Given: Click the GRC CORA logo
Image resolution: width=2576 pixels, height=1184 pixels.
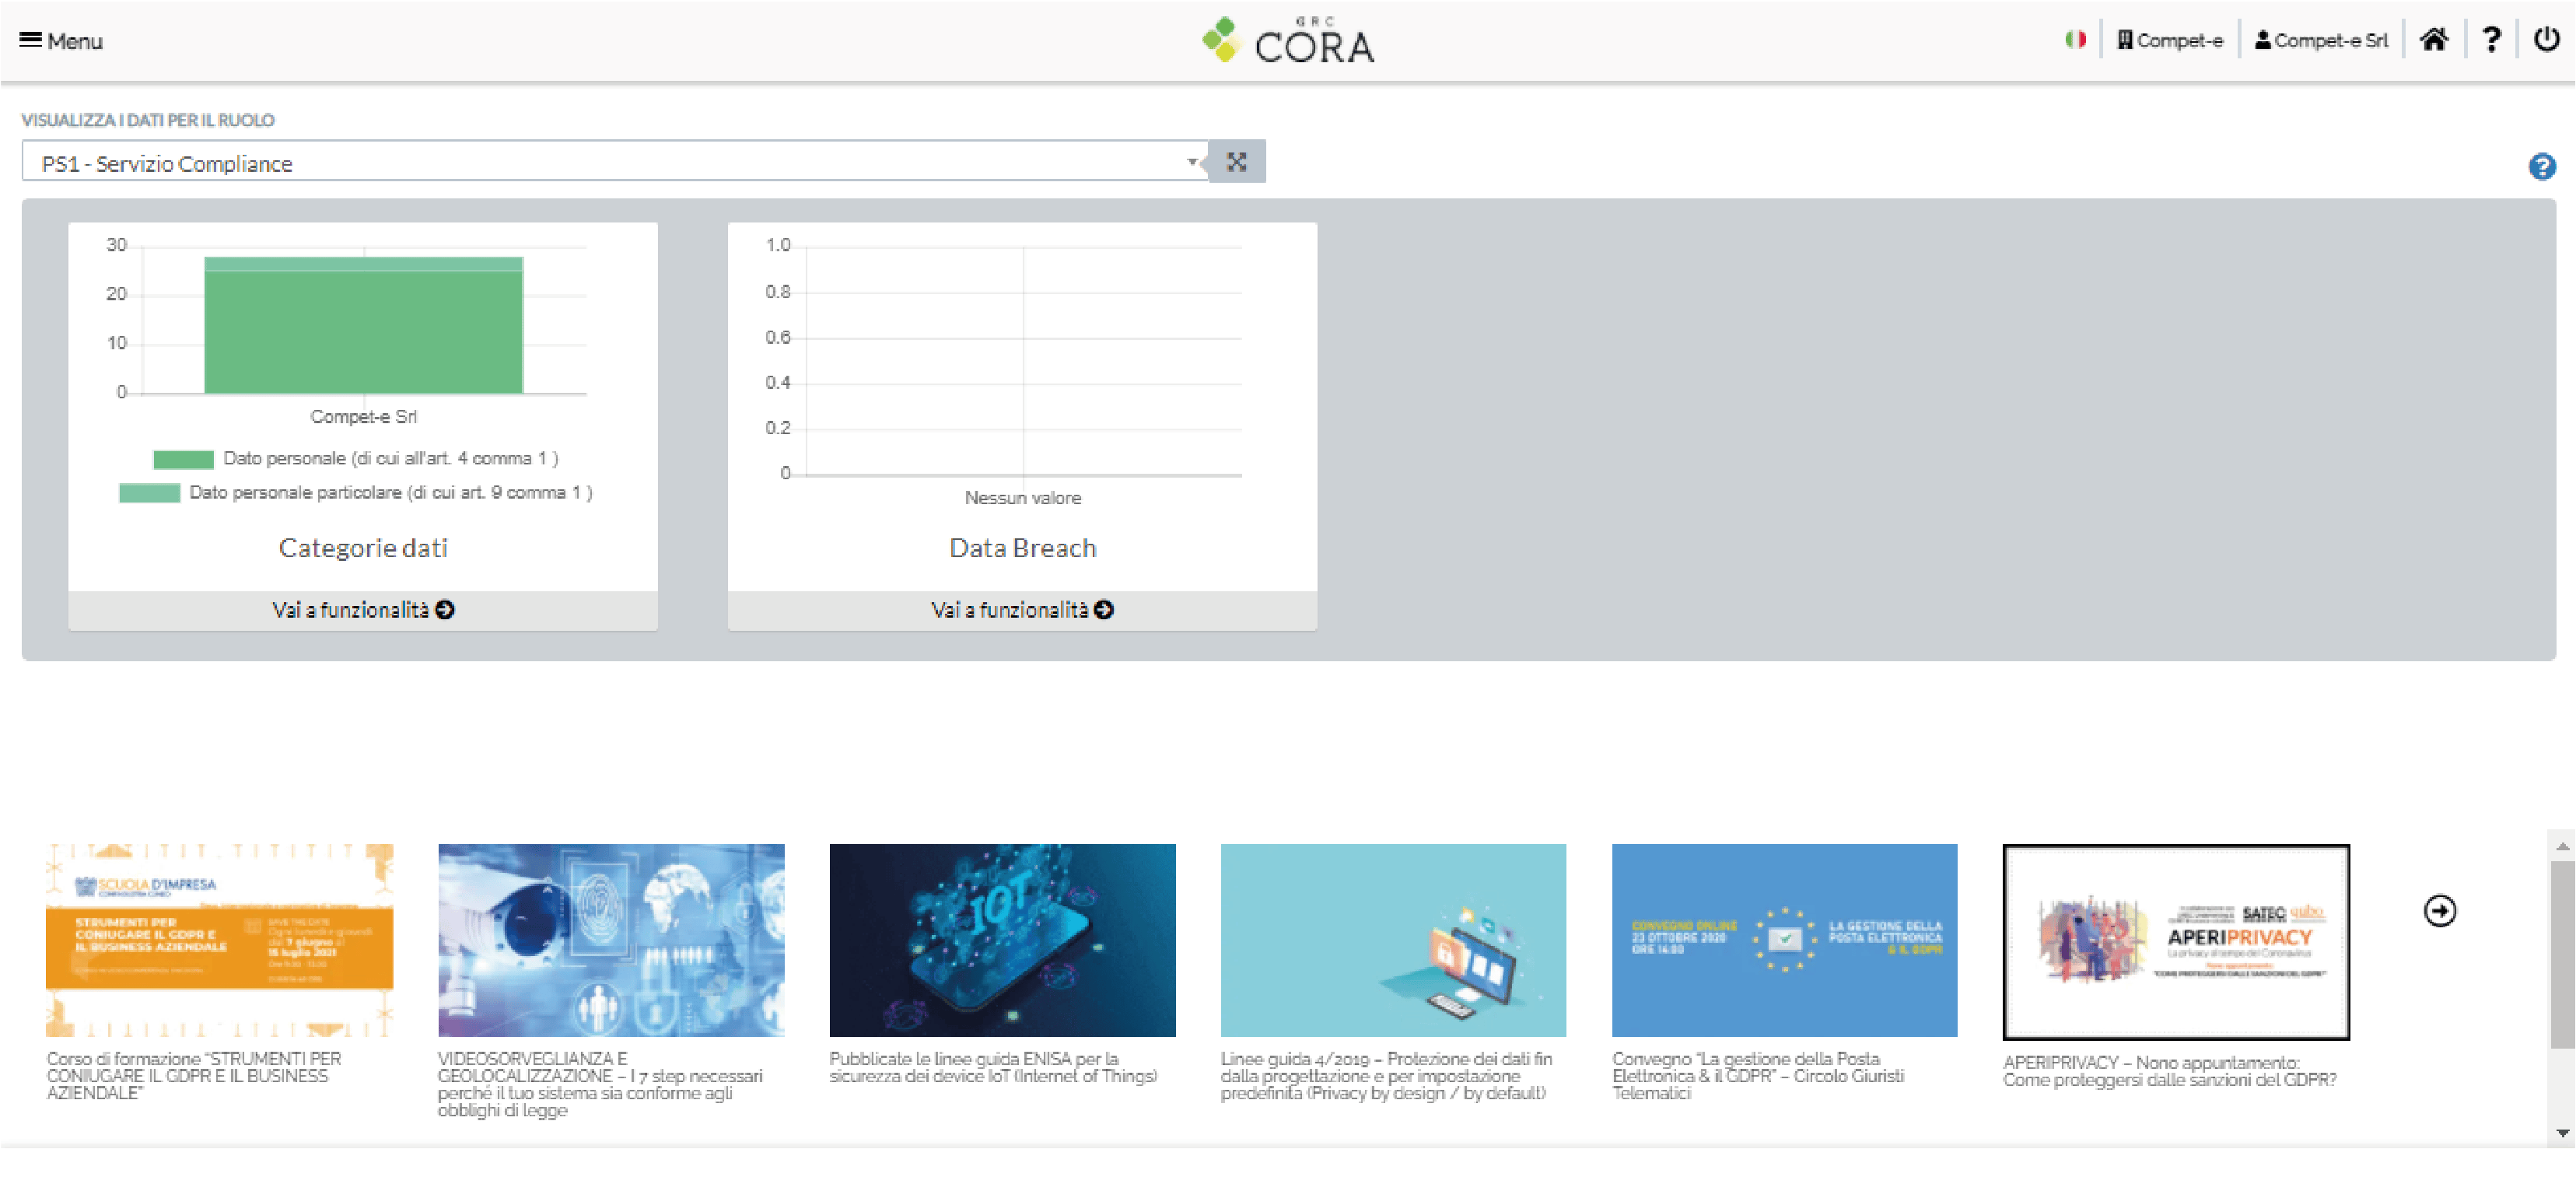Looking at the screenshot, I should pos(1290,41).
